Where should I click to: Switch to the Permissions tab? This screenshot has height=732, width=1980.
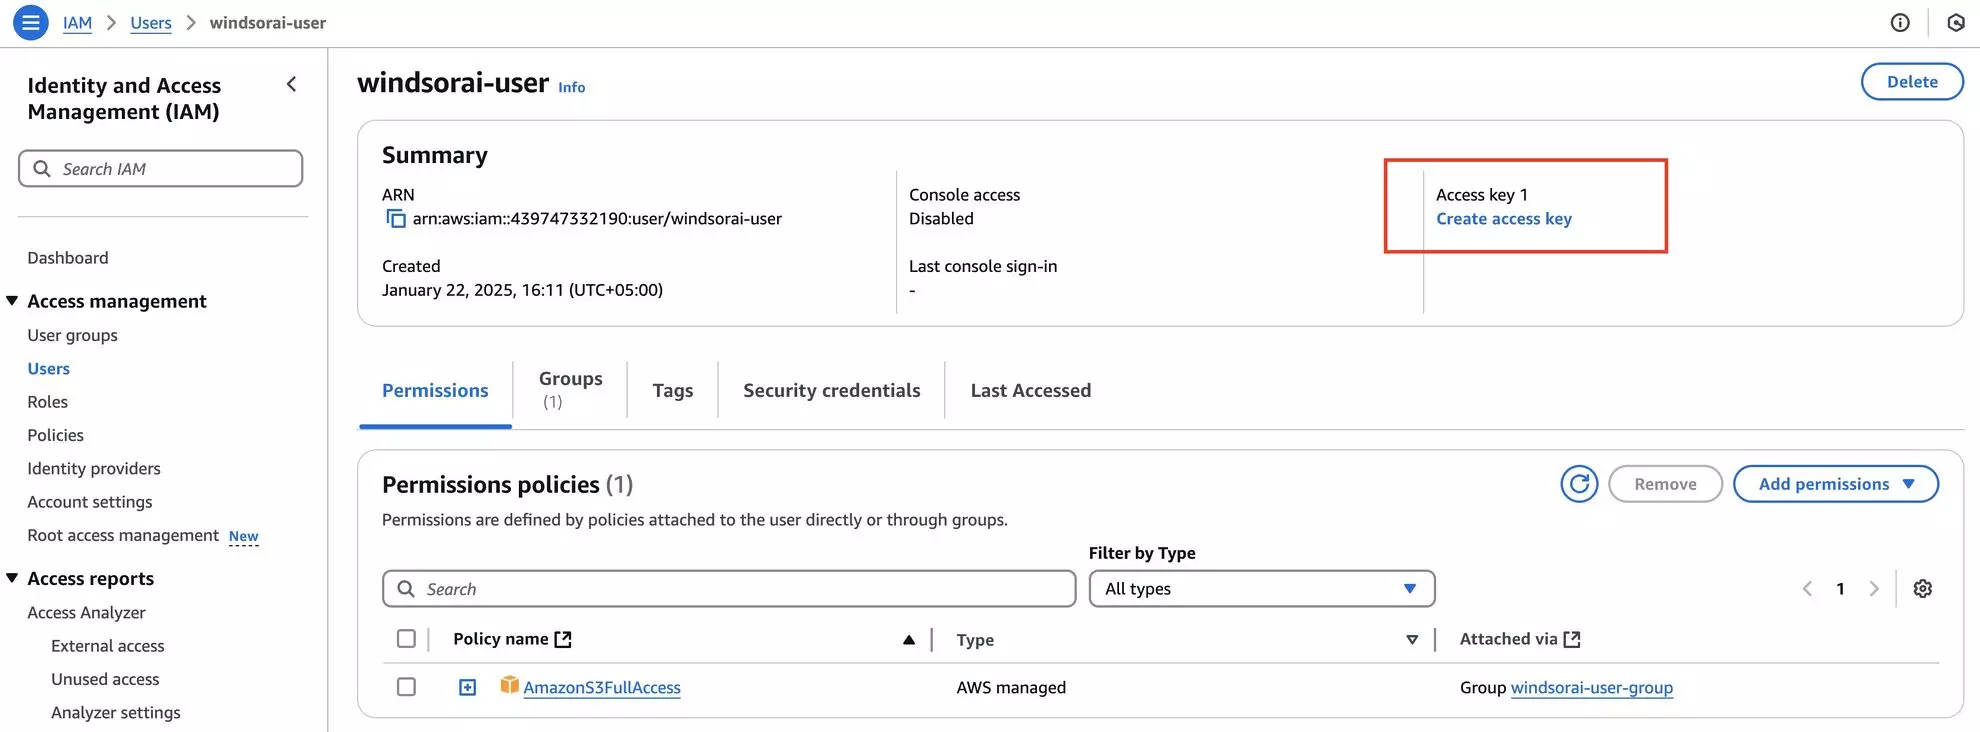pos(435,391)
